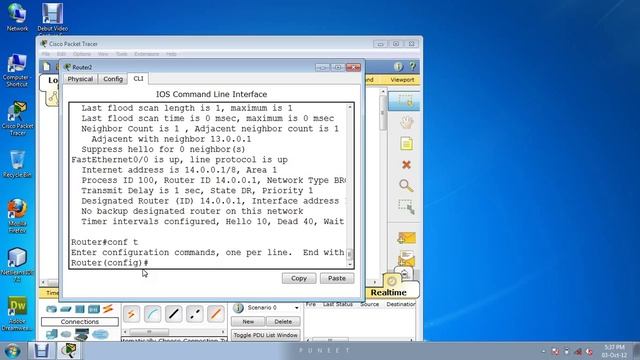The height and width of the screenshot is (360, 640).
Task: Choose the orange fiber cable
Action: (216, 313)
